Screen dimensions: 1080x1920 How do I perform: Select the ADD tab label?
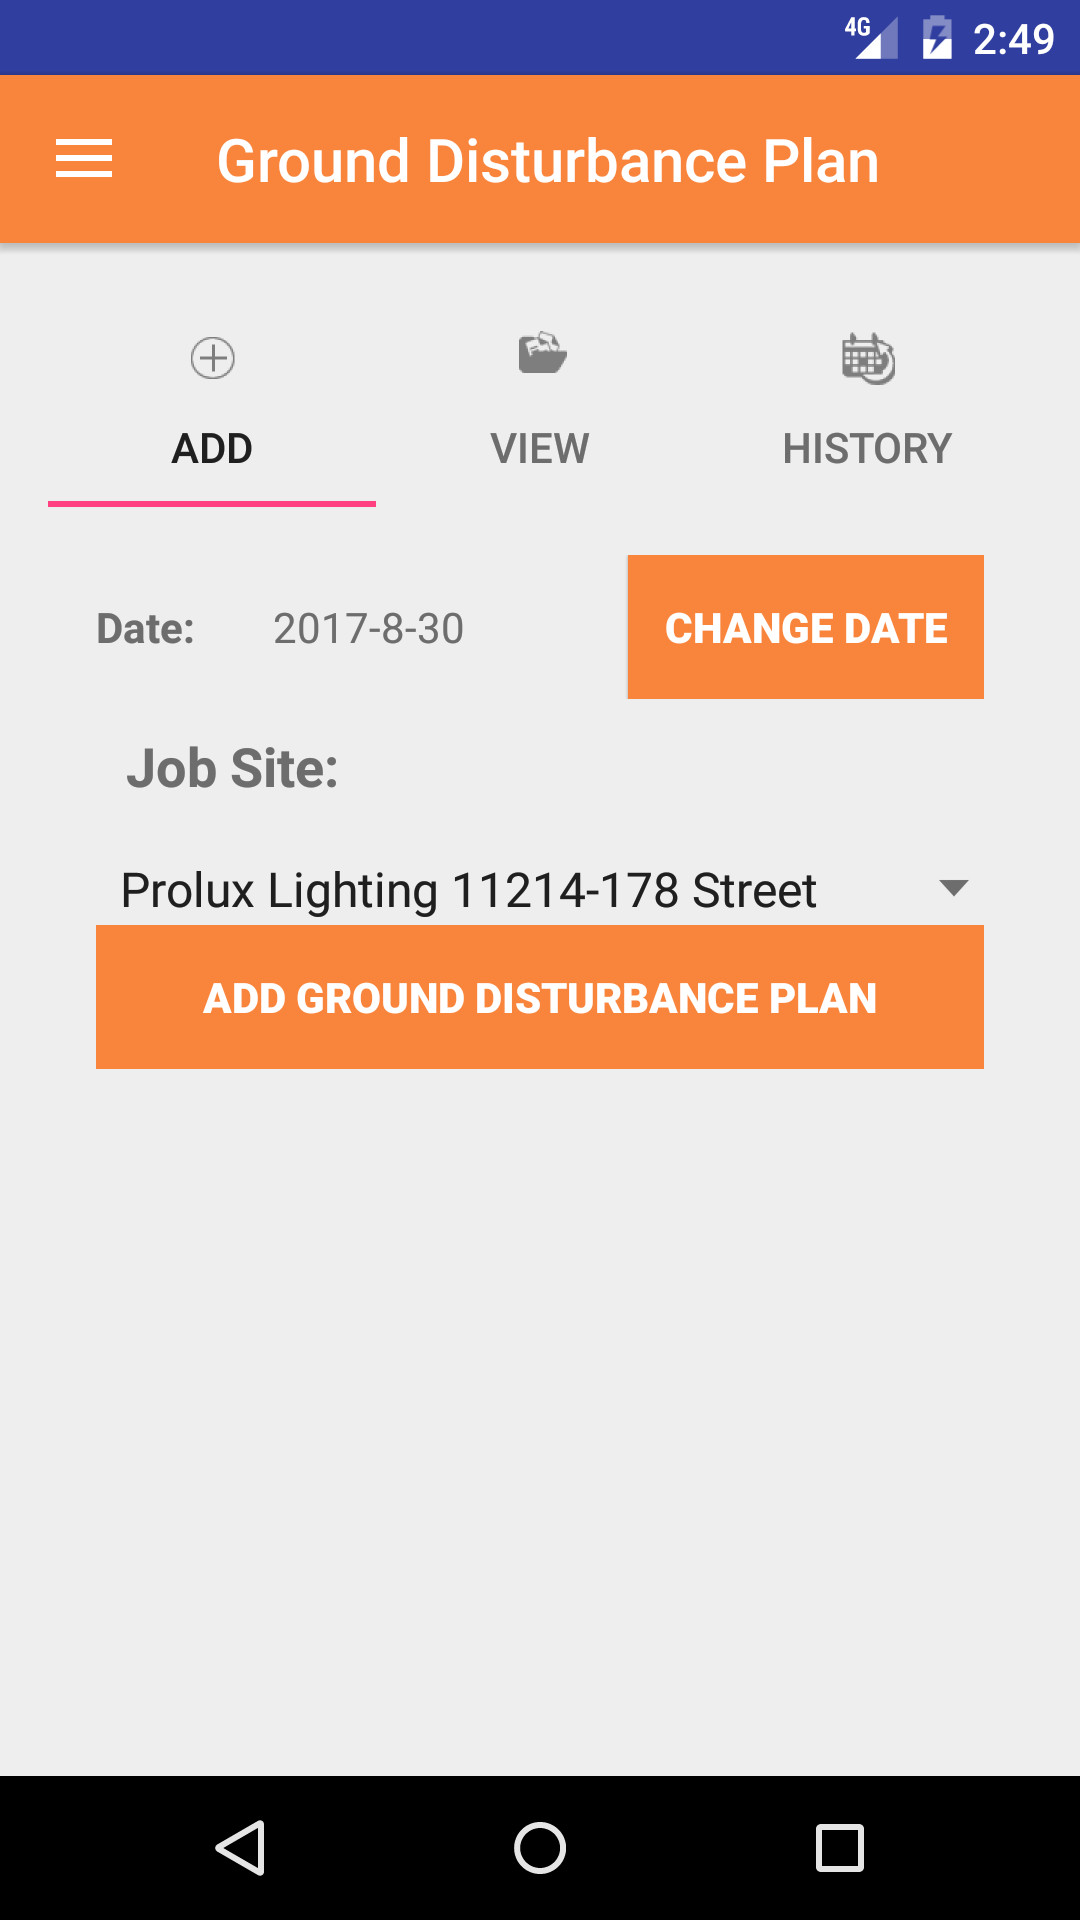click(212, 448)
